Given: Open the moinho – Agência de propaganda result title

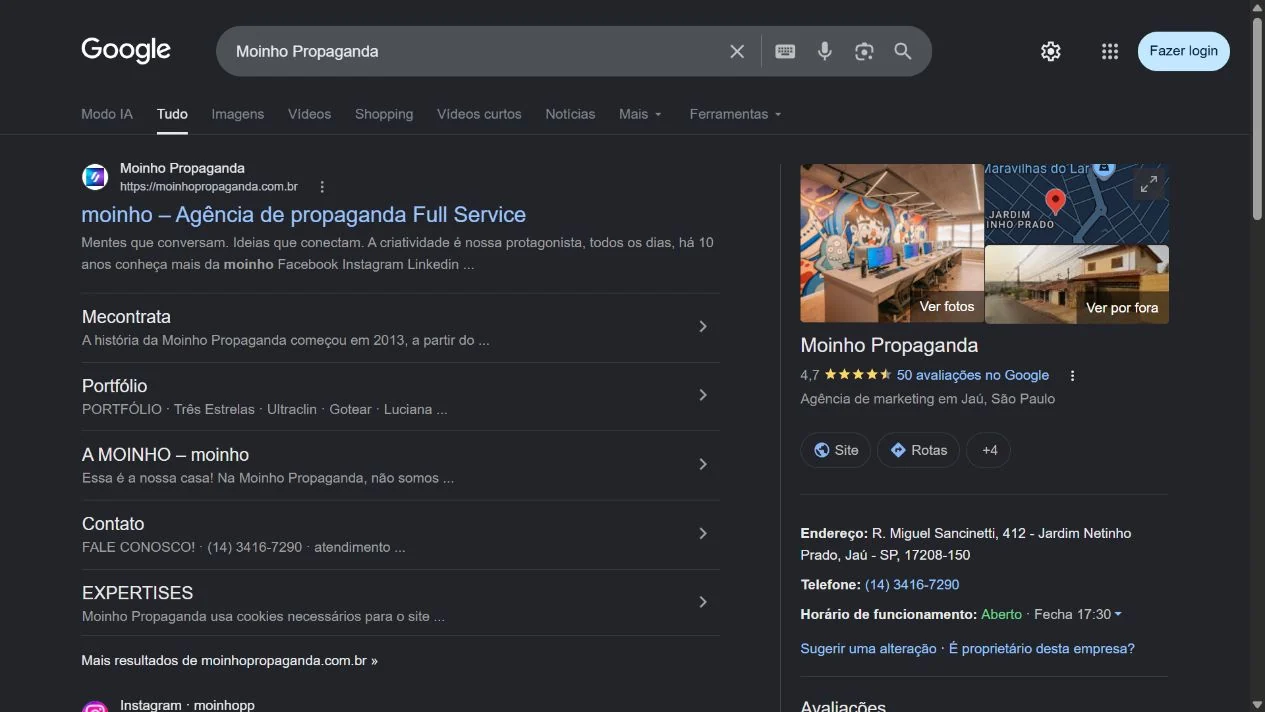Looking at the screenshot, I should [303, 215].
